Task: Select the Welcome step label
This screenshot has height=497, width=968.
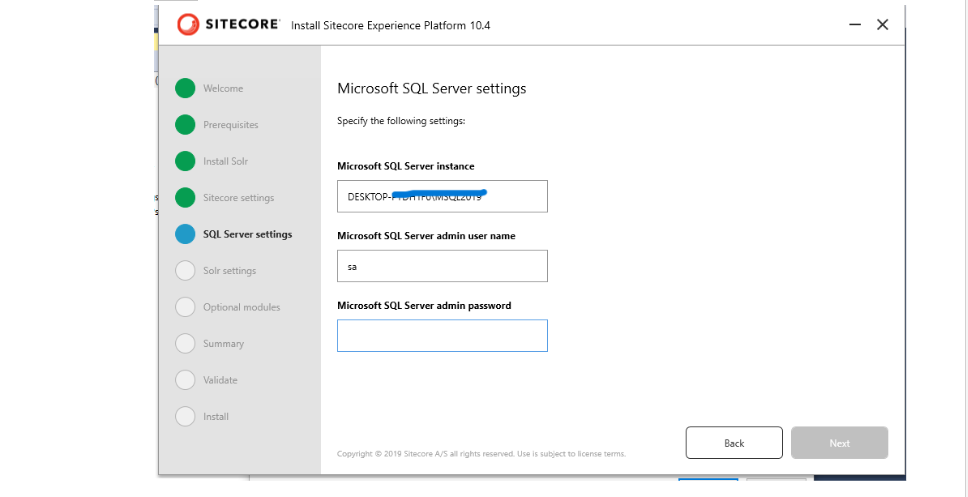Action: click(223, 88)
